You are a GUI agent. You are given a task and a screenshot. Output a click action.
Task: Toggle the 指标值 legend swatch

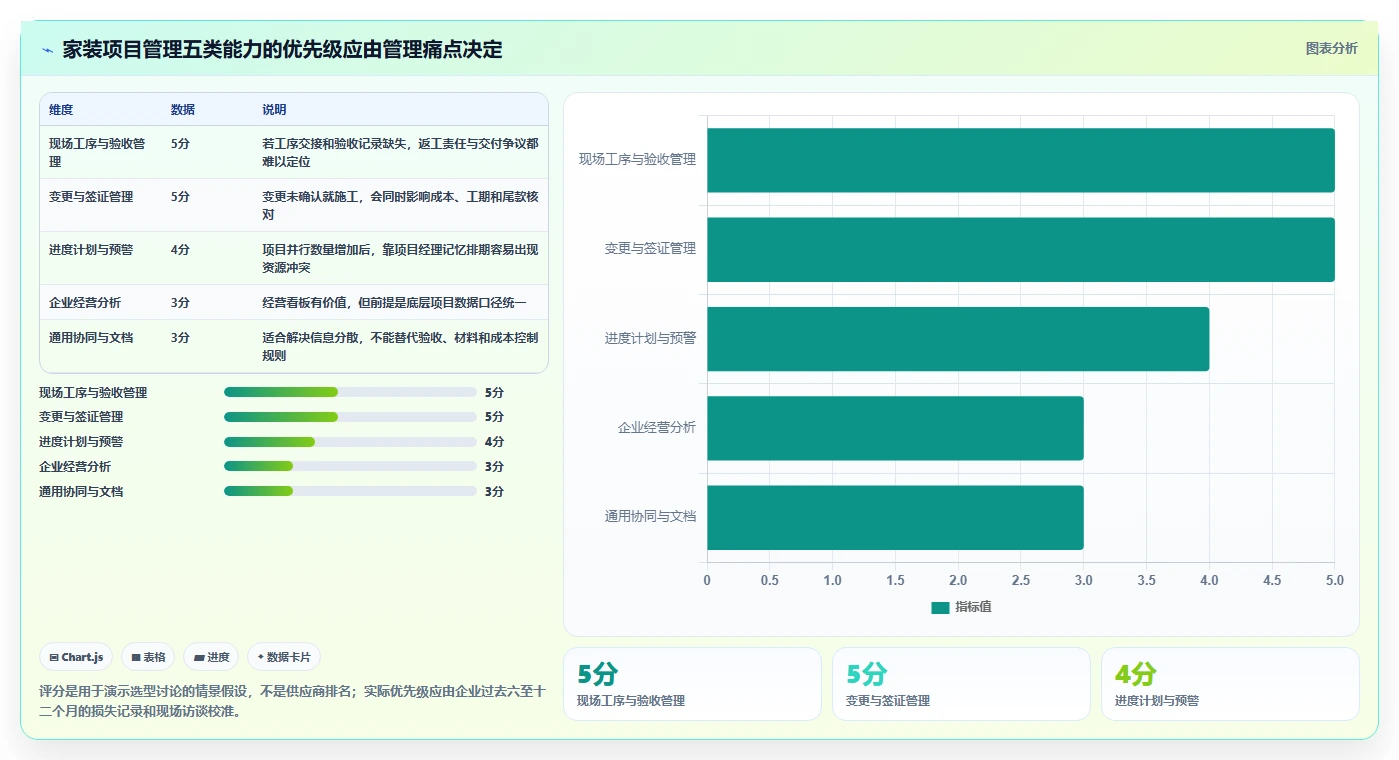point(940,607)
